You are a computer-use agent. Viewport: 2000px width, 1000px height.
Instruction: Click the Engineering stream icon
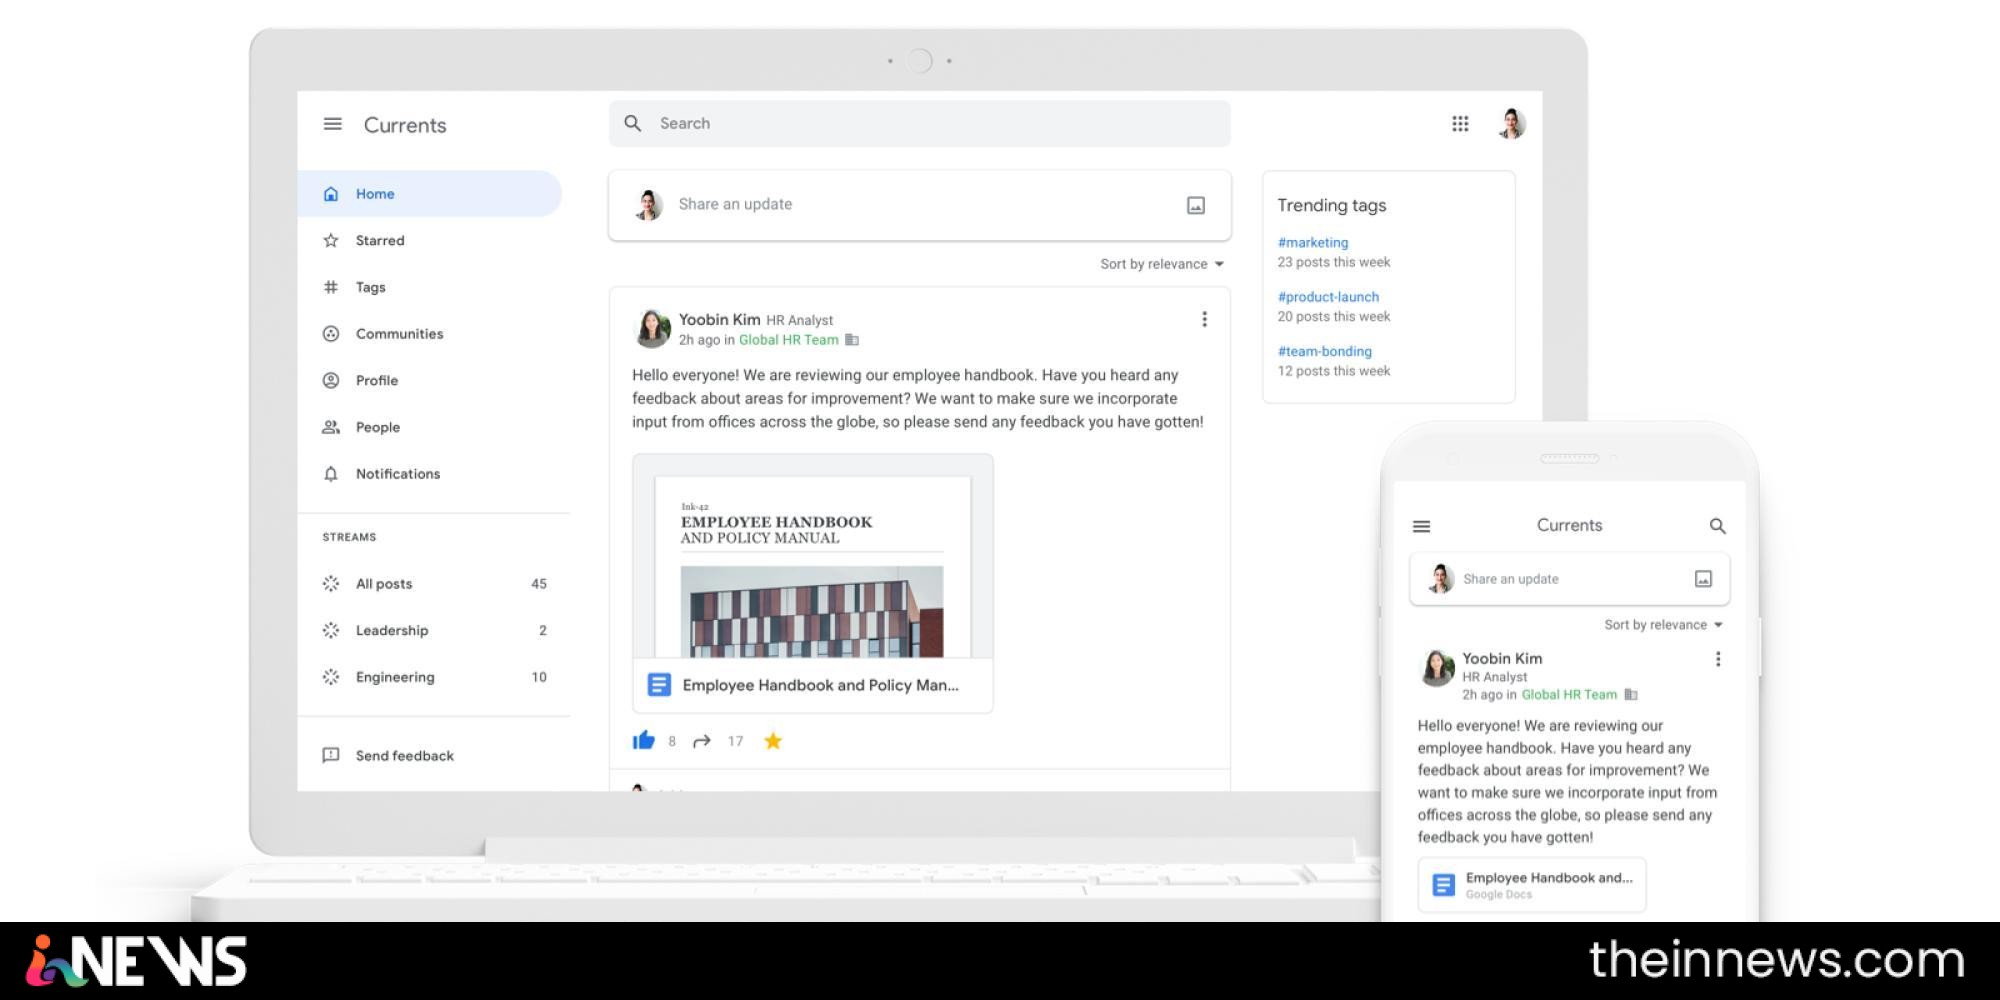[x=331, y=677]
